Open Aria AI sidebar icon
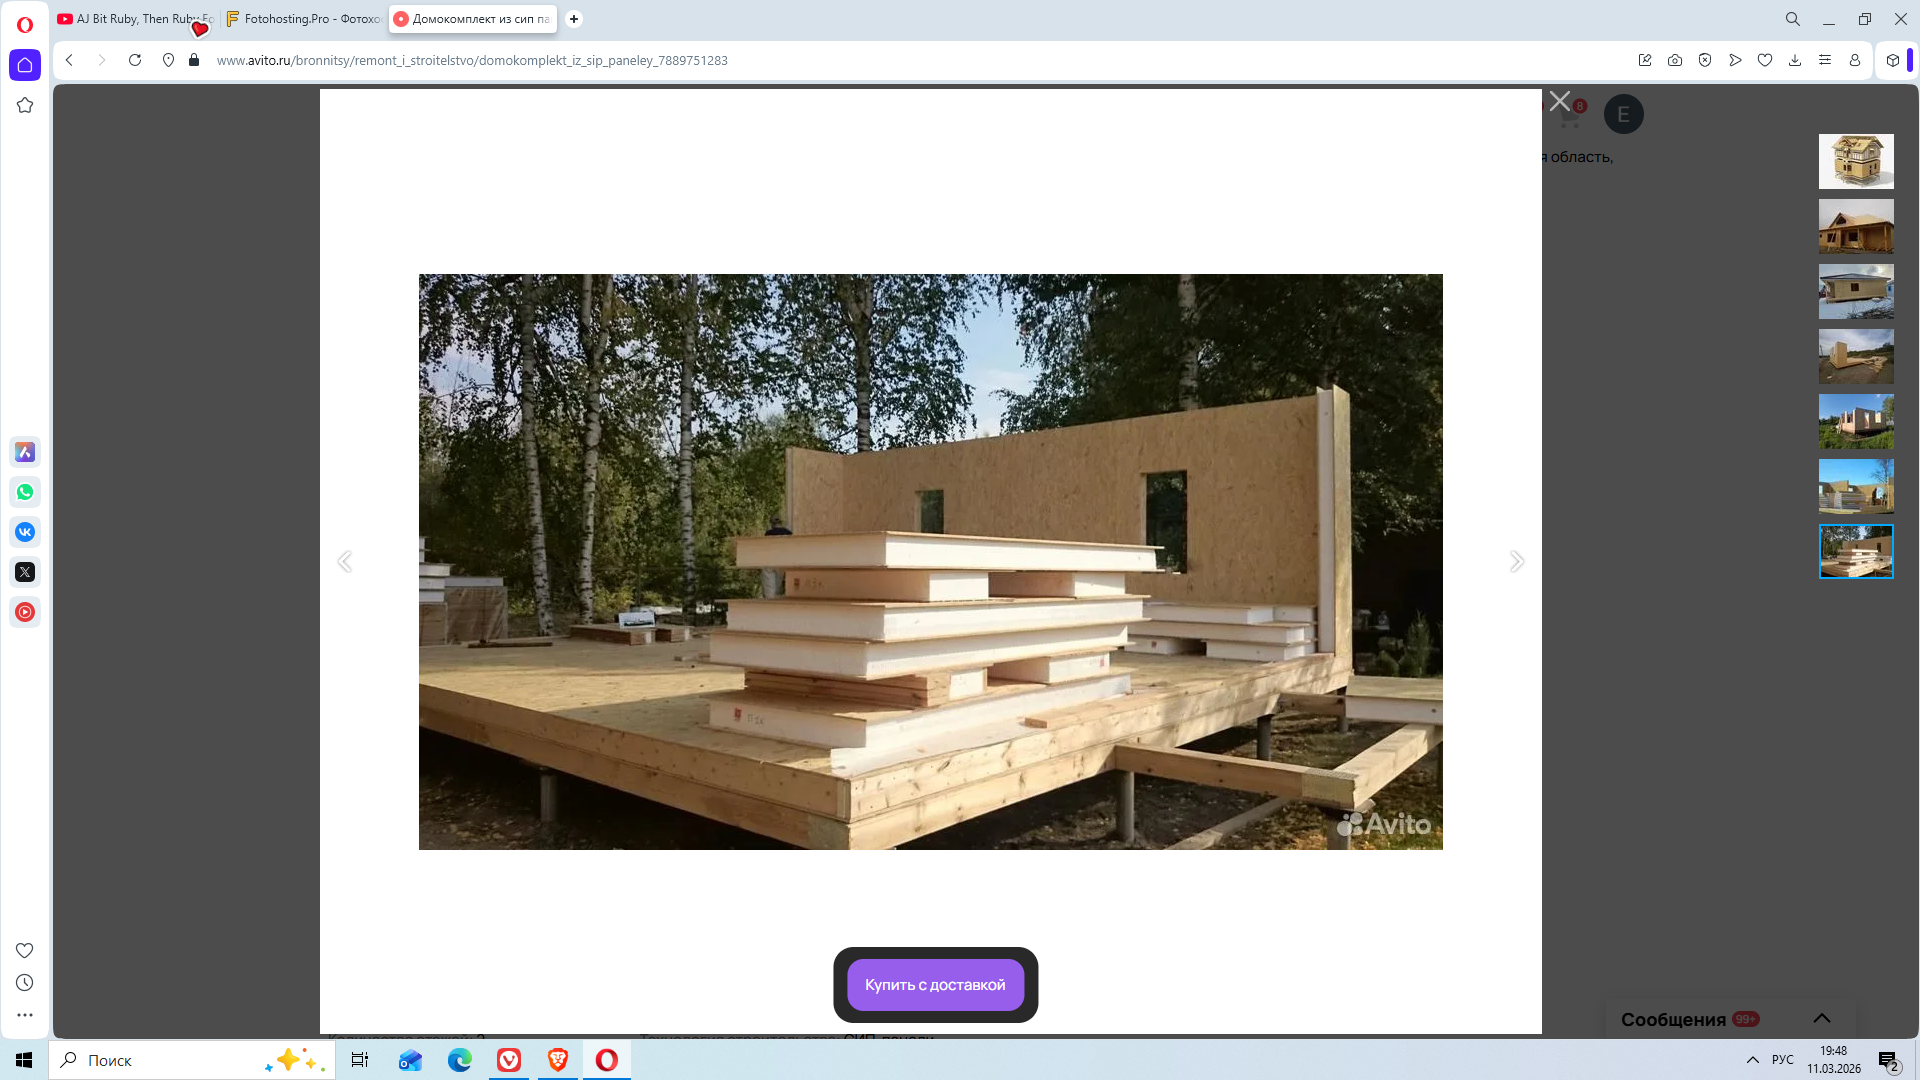 [25, 452]
